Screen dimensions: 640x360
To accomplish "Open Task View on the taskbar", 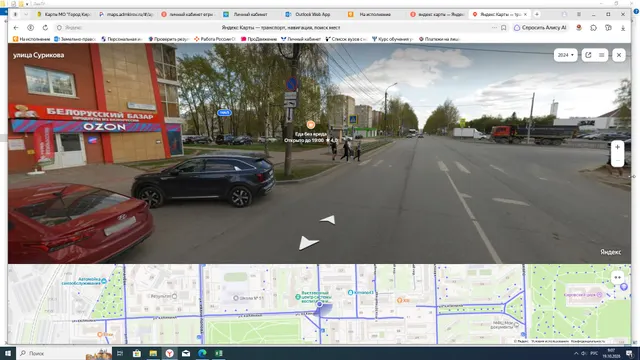I will [120, 353].
